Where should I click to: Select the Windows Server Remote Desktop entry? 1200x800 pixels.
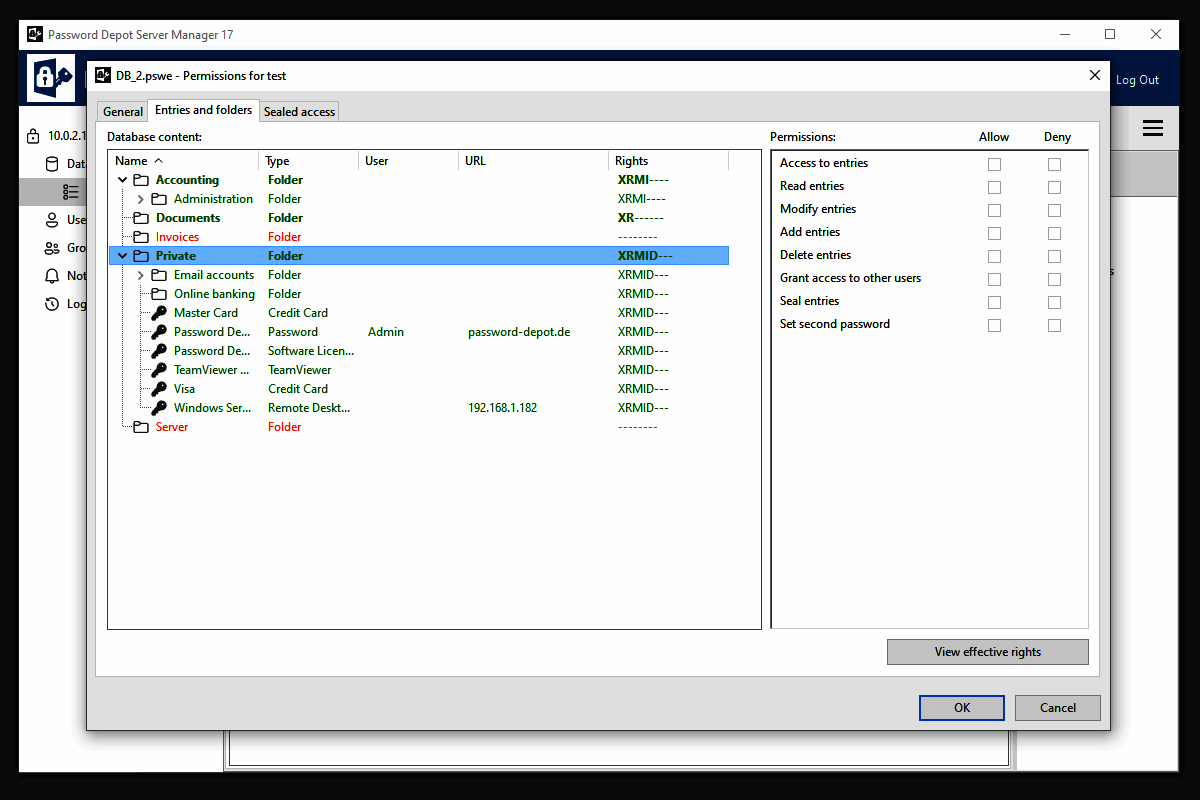(418, 408)
